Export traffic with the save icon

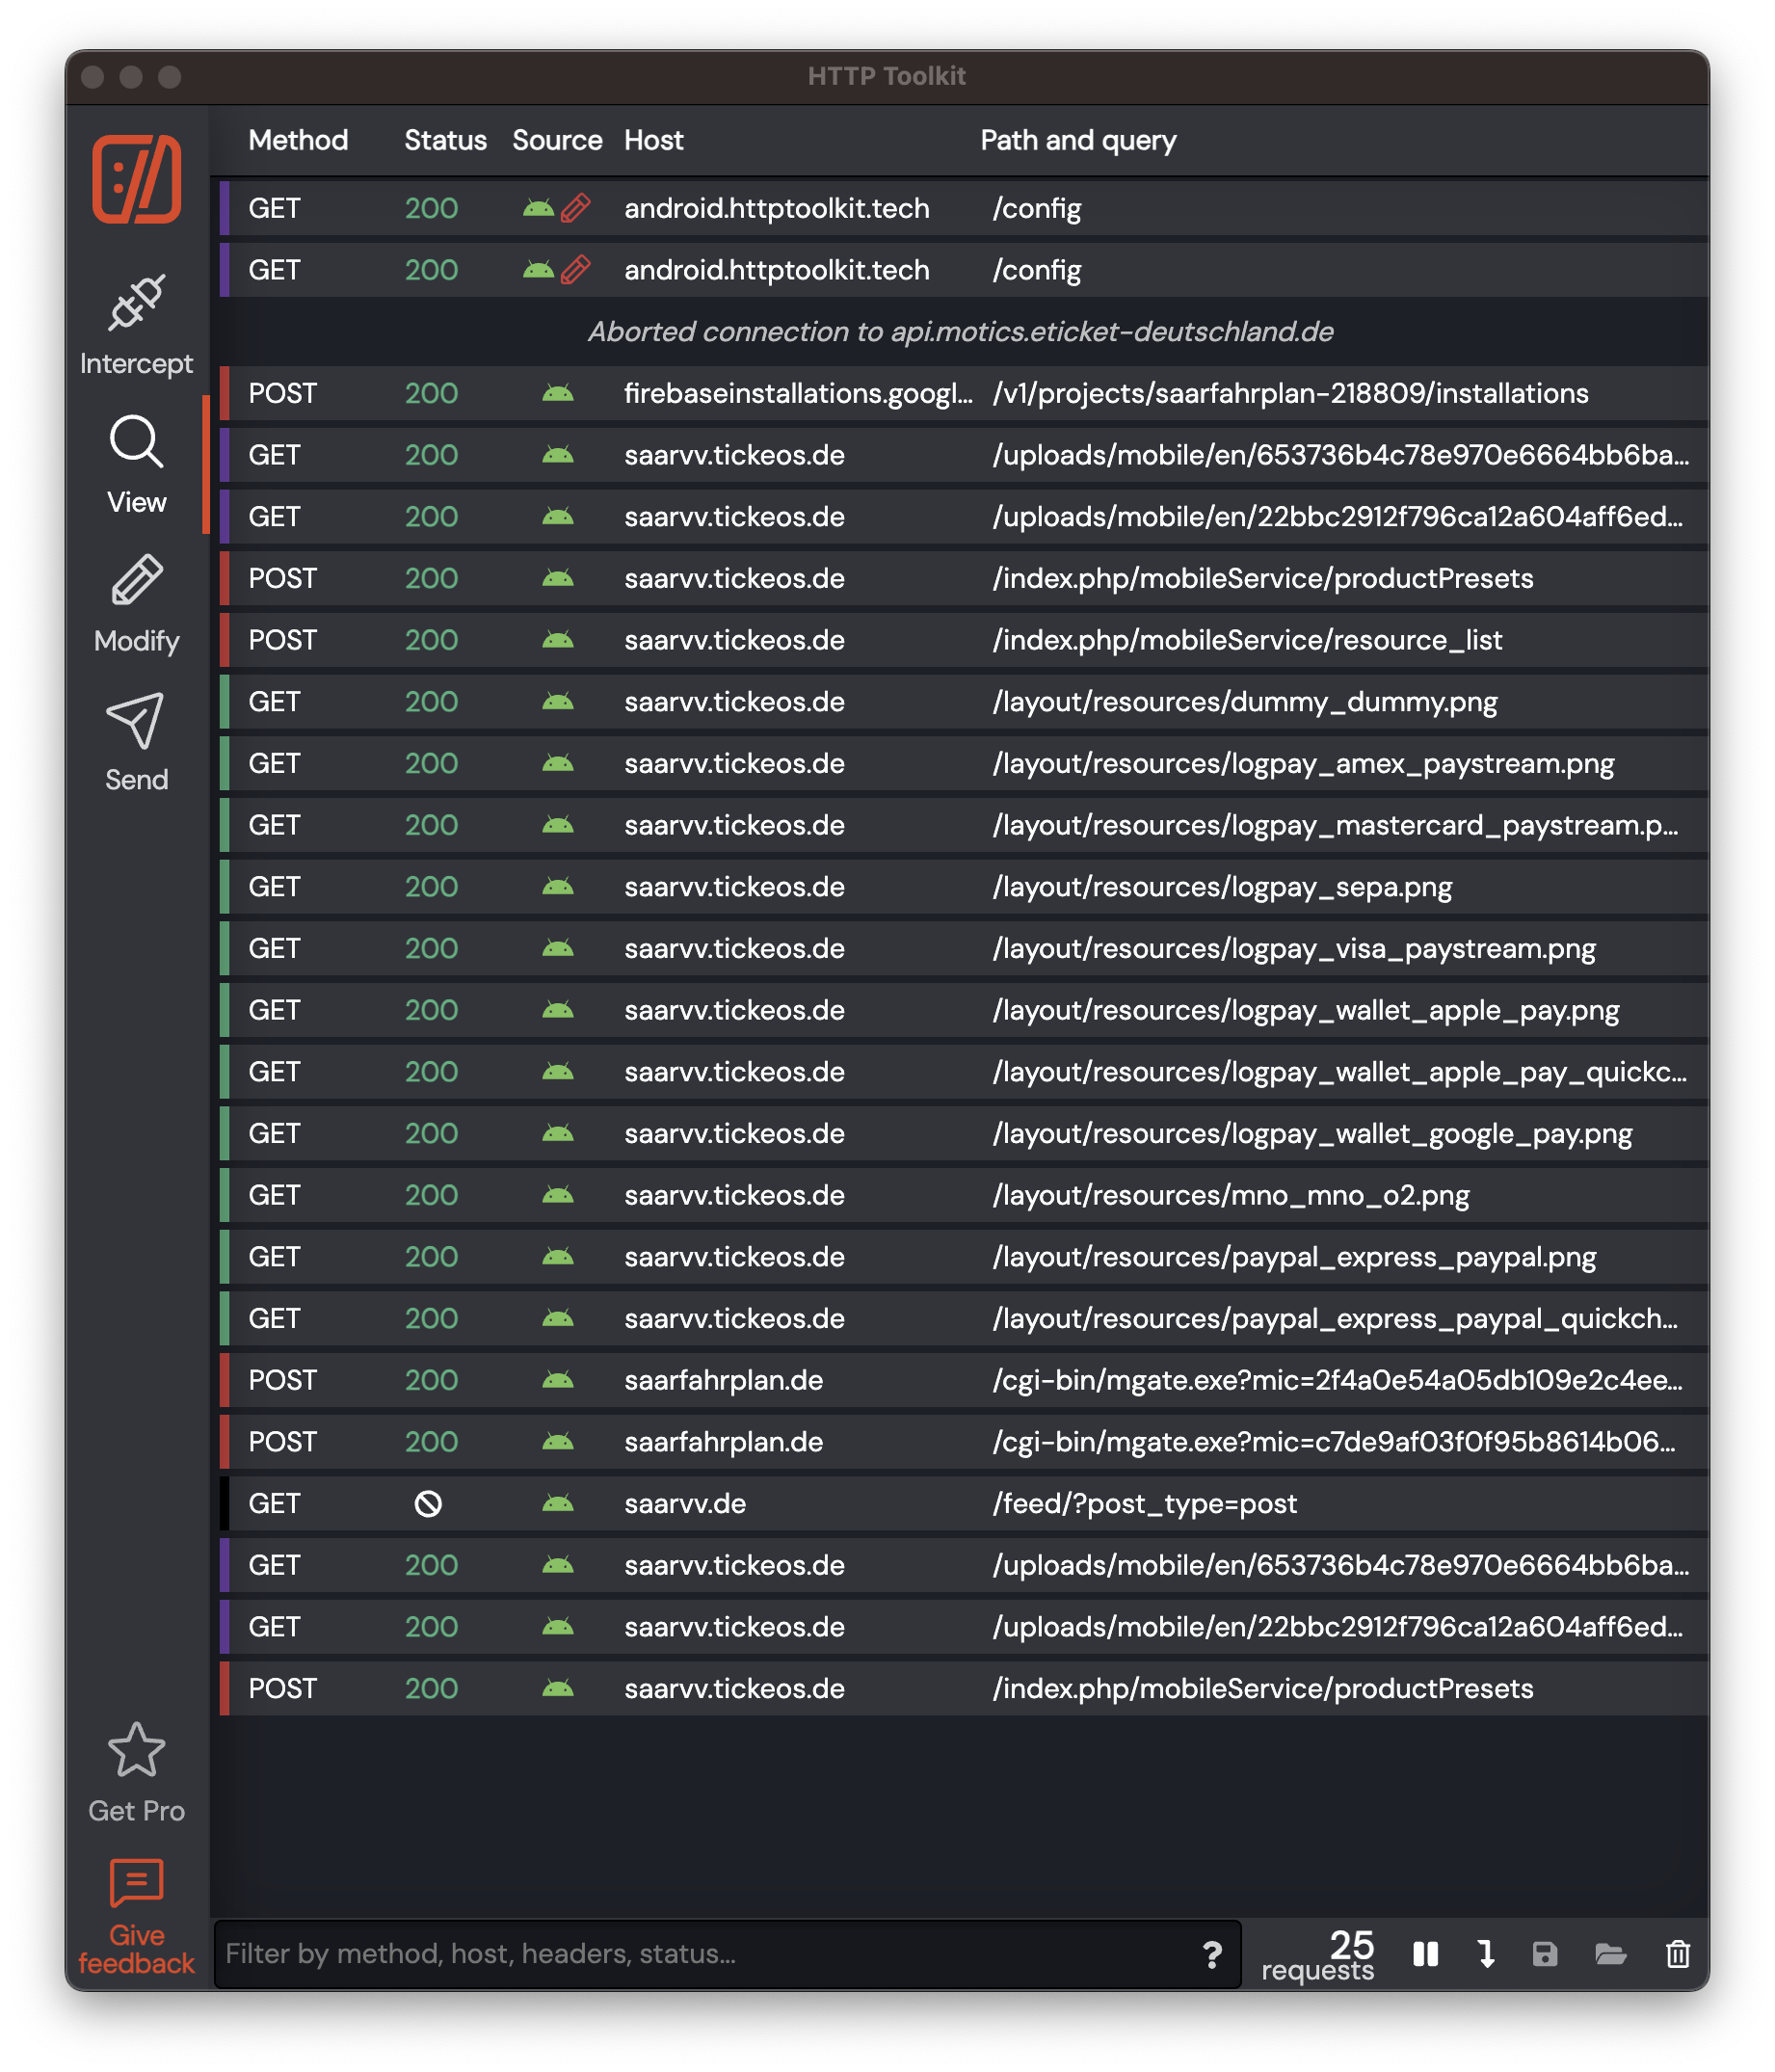pos(1544,1954)
